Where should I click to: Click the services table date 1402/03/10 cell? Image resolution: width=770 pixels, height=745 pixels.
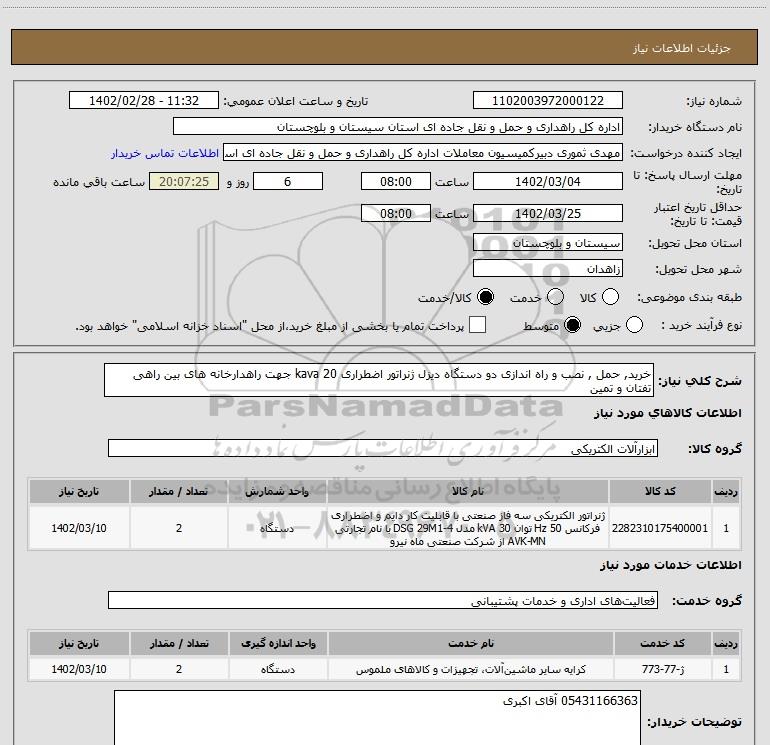click(79, 669)
